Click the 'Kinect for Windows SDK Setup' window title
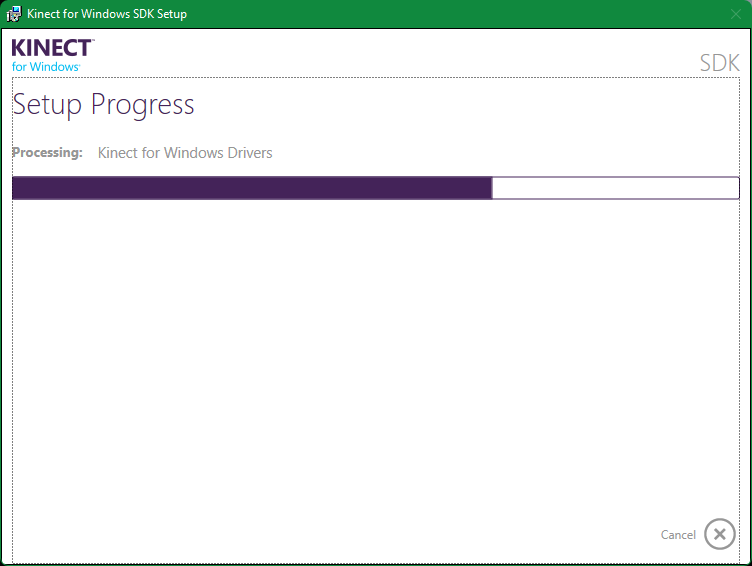Viewport: 752px width, 566px height. tap(107, 14)
